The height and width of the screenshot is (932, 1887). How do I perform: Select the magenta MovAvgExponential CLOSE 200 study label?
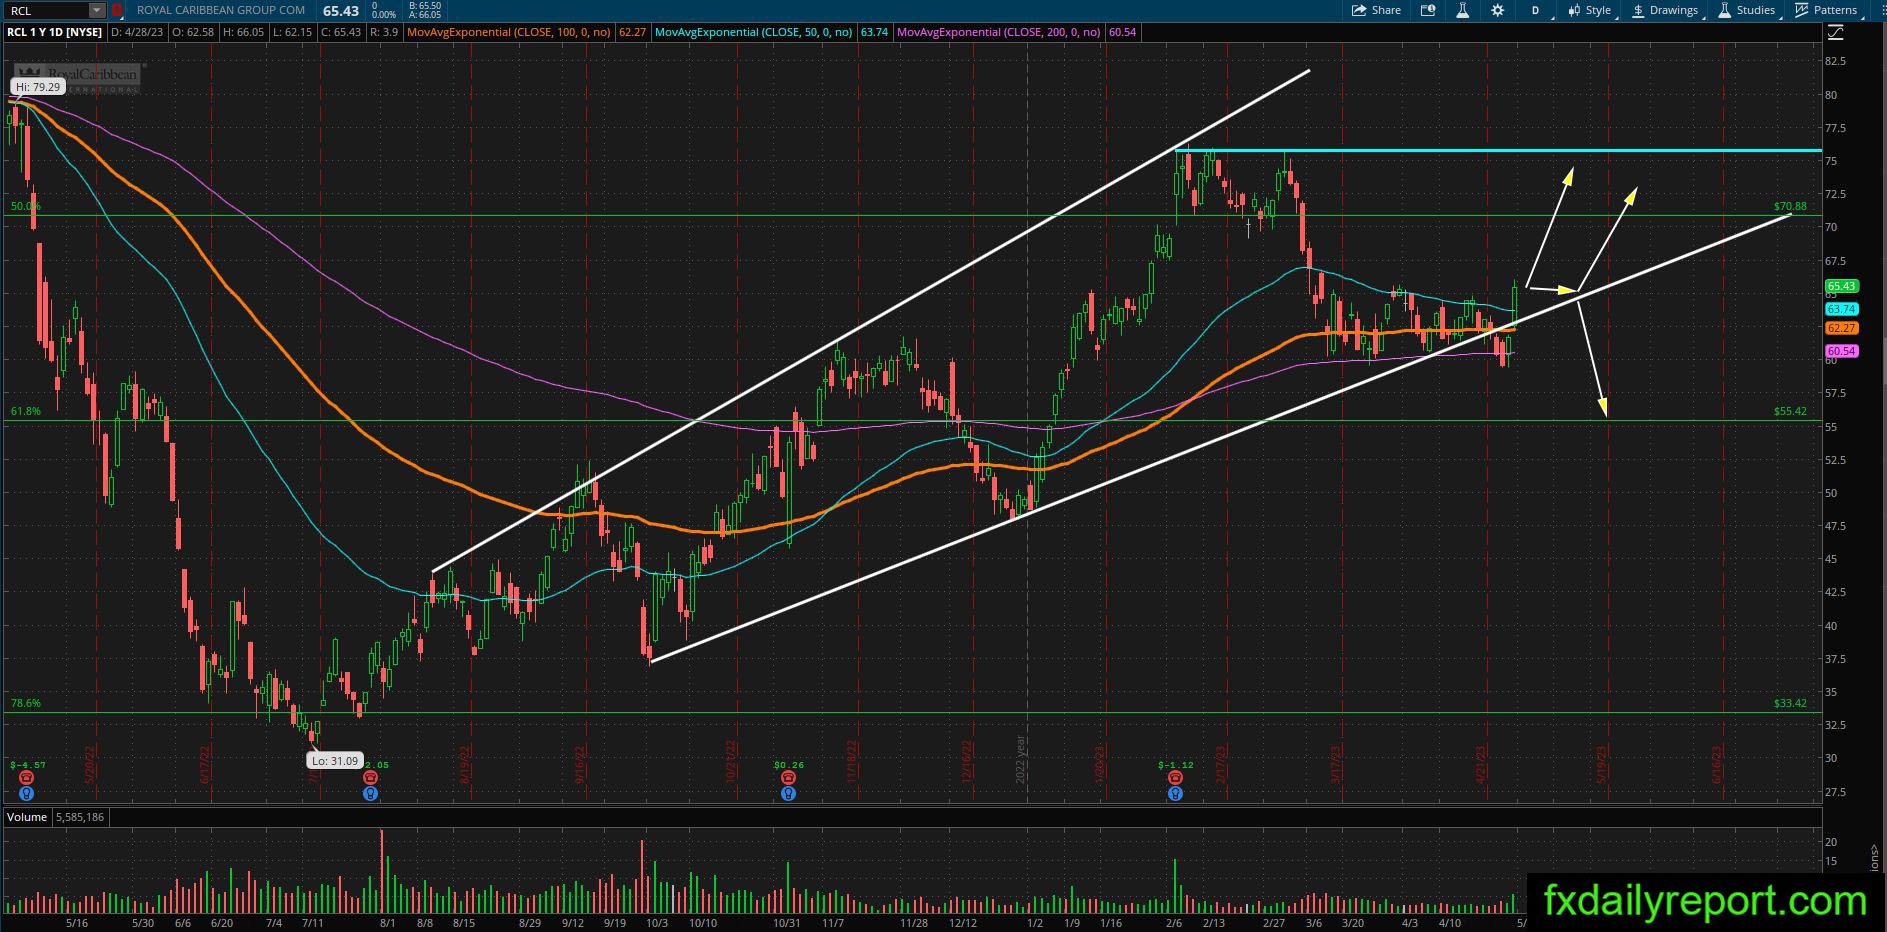tap(999, 32)
